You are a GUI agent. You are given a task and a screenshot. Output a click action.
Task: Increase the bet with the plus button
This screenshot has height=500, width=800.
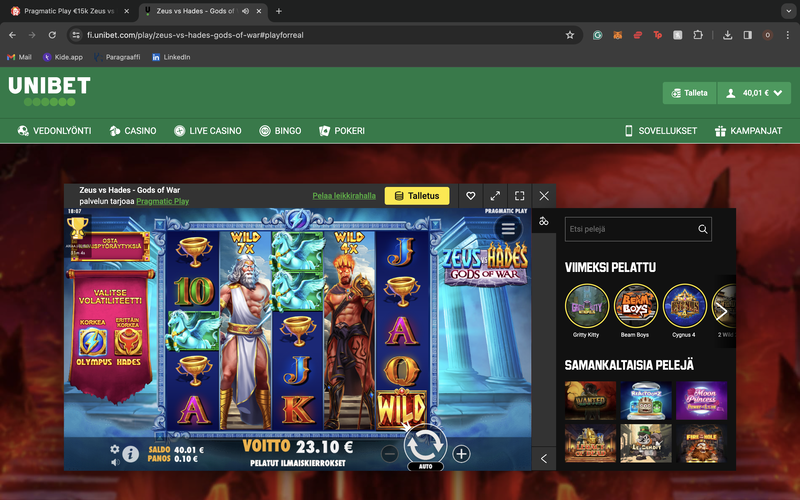461,454
